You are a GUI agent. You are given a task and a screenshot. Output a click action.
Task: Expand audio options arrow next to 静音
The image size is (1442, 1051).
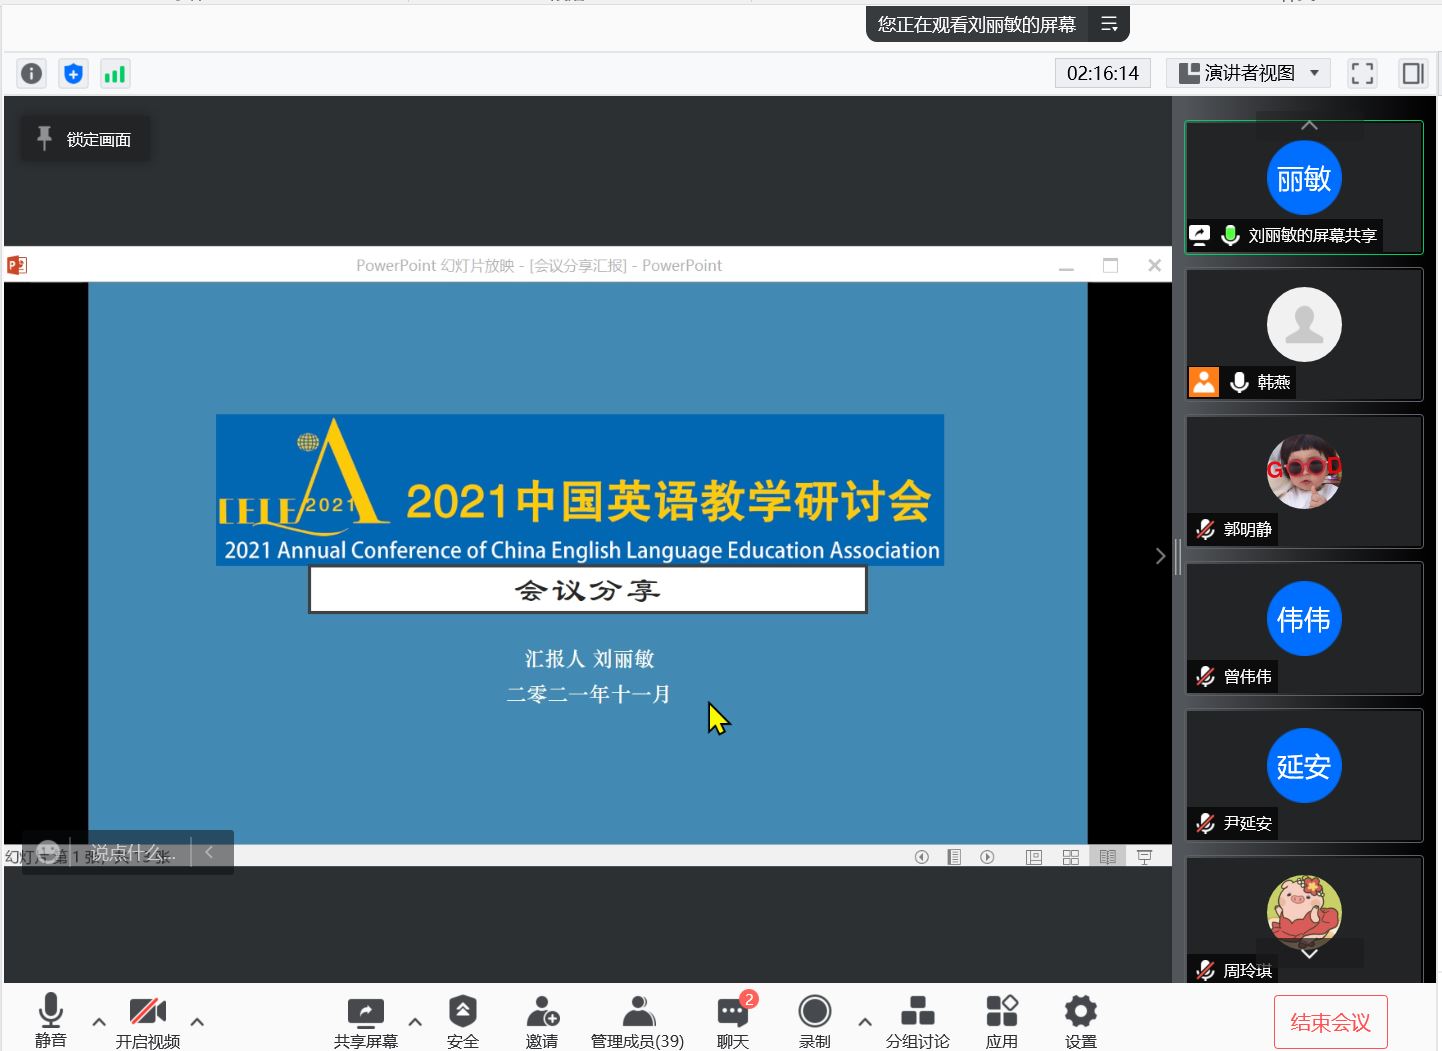point(98,1022)
